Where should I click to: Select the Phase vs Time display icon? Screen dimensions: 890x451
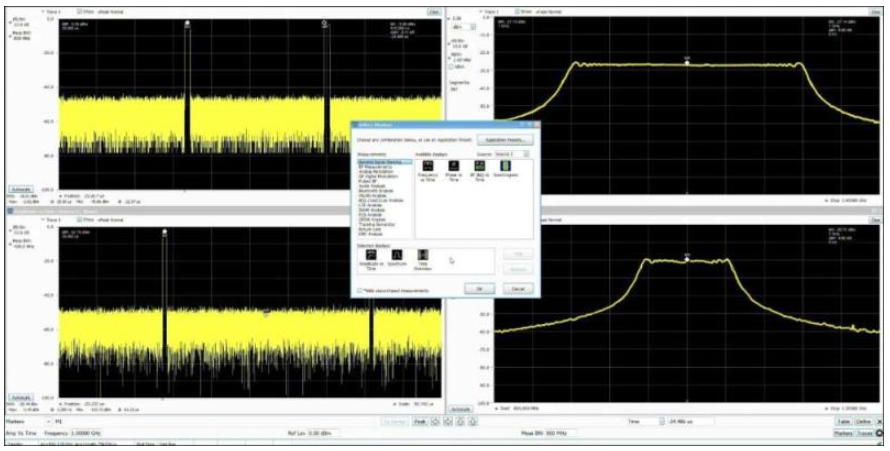454,166
